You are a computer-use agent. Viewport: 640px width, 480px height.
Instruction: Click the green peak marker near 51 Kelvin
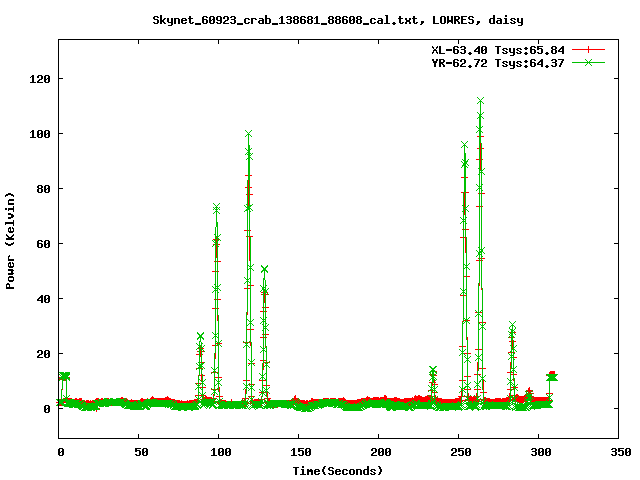264,269
